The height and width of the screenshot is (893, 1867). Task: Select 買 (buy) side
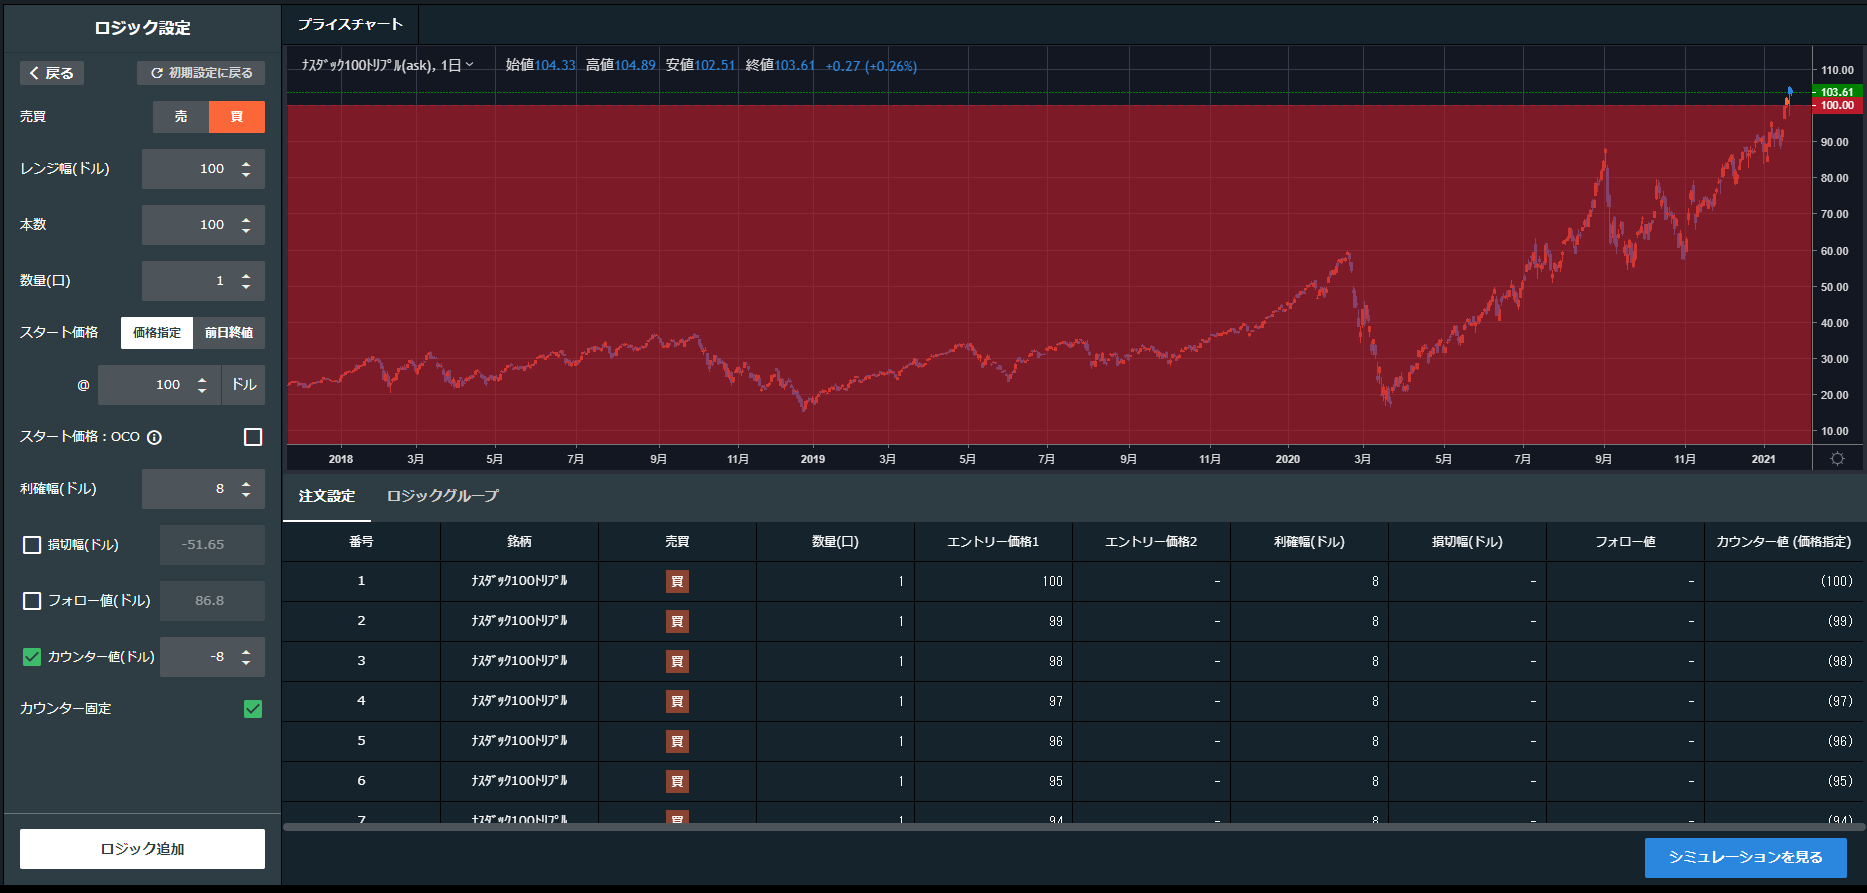[237, 117]
